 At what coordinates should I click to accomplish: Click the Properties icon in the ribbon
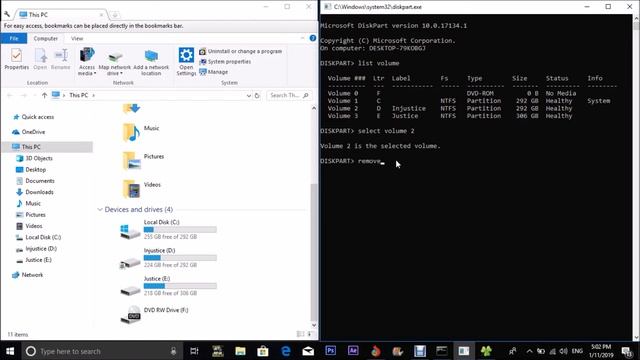pyautogui.click(x=17, y=59)
